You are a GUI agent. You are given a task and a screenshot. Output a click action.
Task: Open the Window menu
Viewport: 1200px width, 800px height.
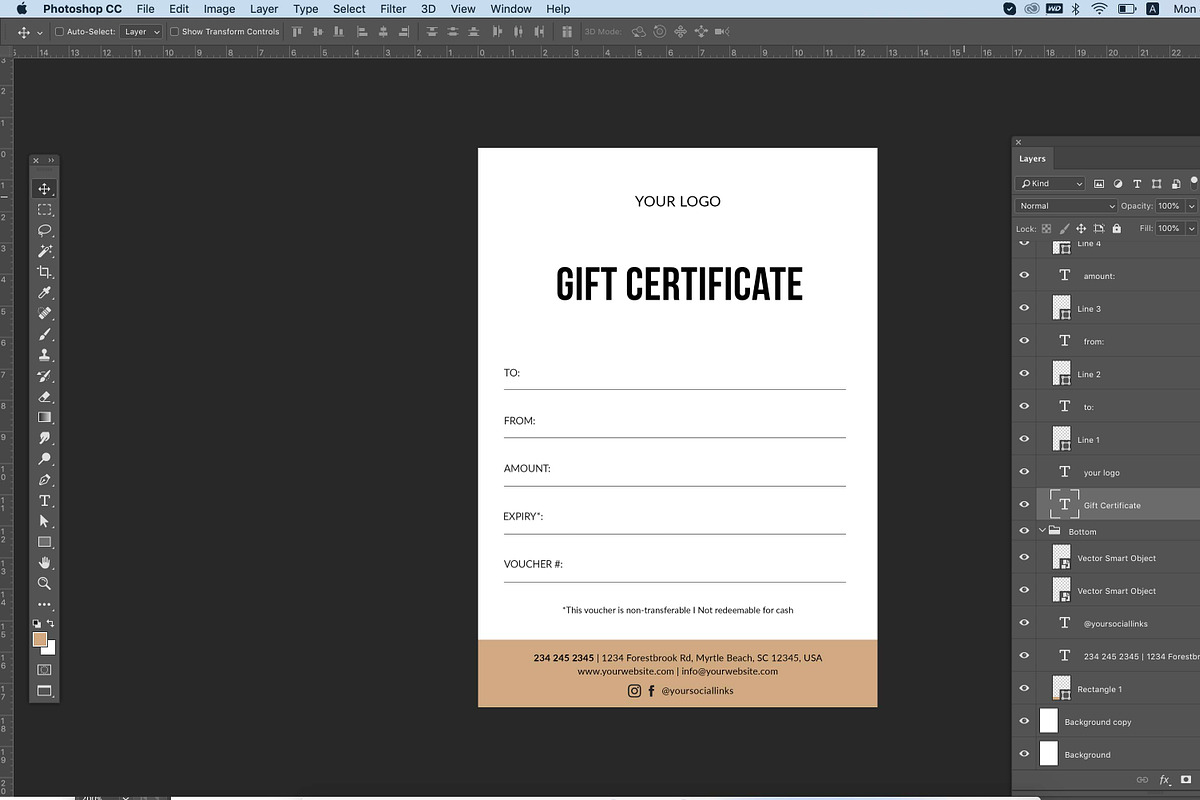[511, 9]
